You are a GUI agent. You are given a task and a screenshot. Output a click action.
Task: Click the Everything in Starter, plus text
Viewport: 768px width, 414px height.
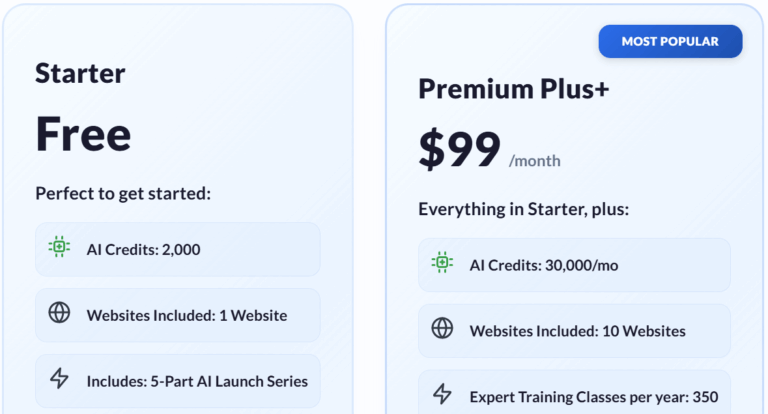coord(523,209)
